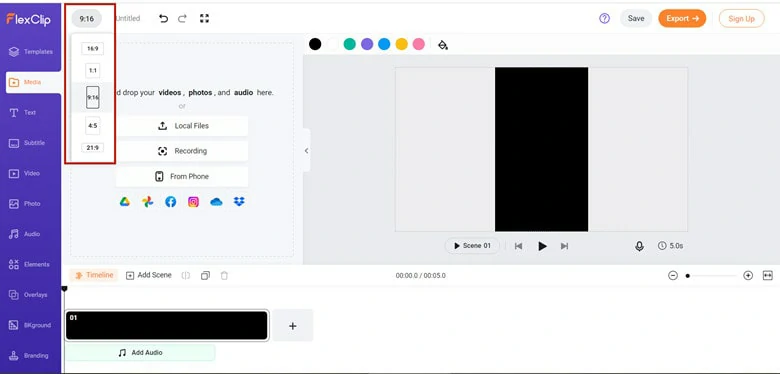Select the 4:5 aspect ratio option

coord(93,126)
